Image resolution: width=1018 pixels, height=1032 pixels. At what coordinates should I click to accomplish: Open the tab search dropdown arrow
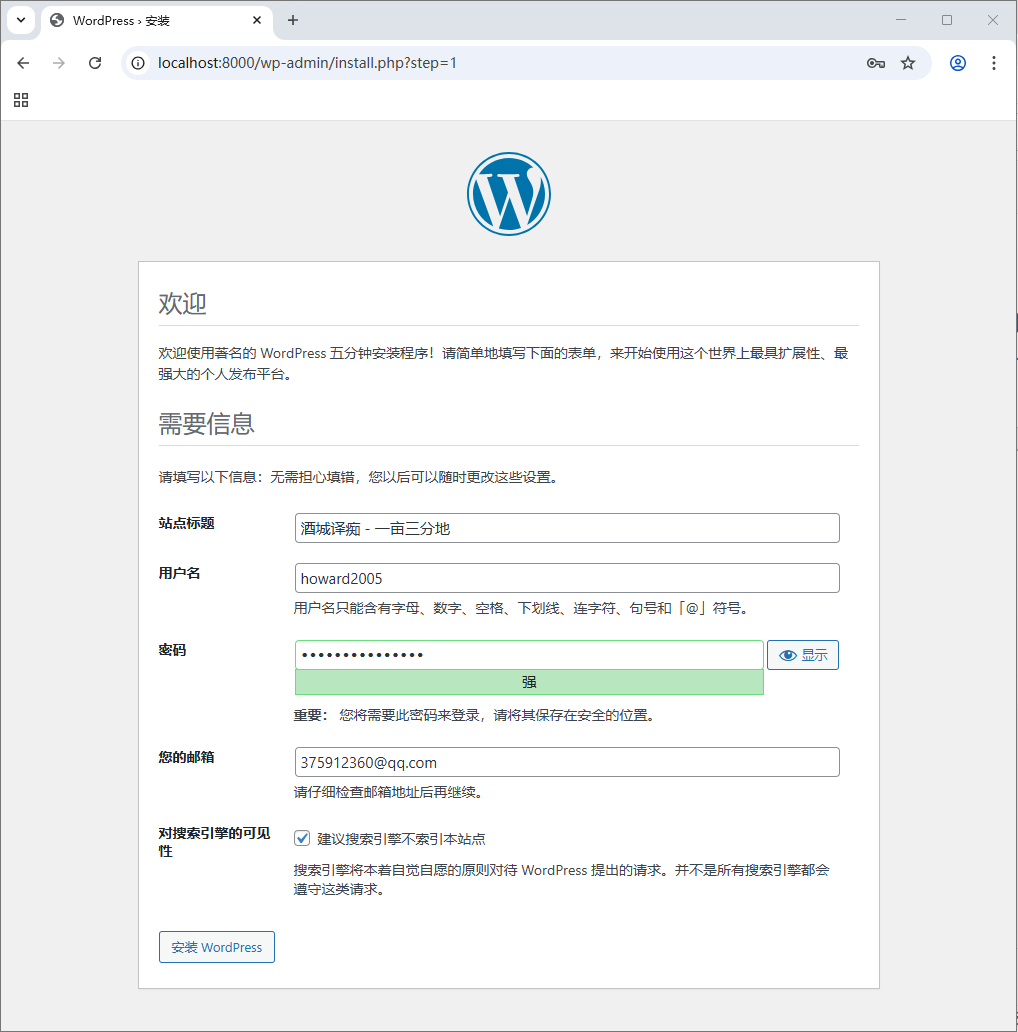click(x=21, y=20)
